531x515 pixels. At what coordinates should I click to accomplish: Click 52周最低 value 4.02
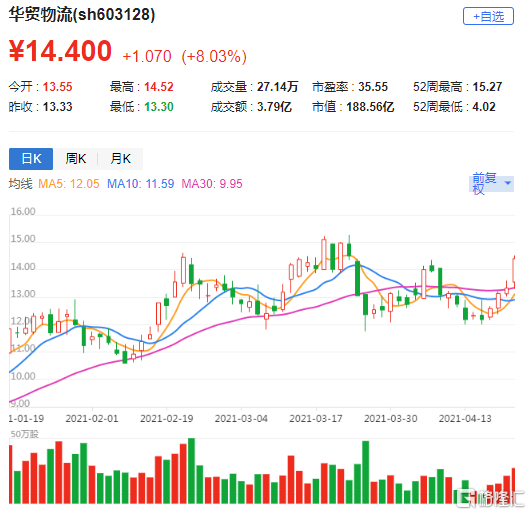[x=484, y=107]
